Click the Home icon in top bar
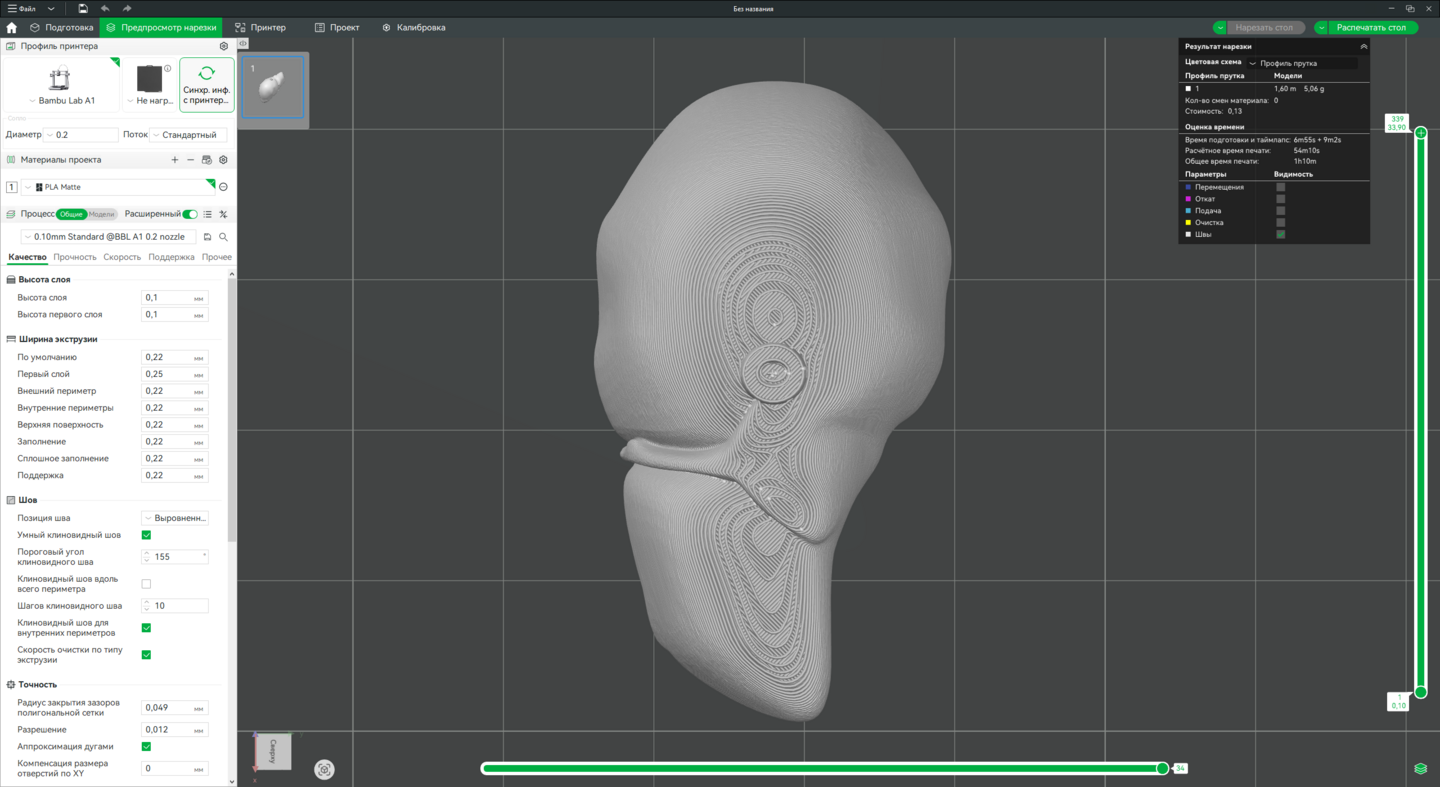 click(12, 28)
